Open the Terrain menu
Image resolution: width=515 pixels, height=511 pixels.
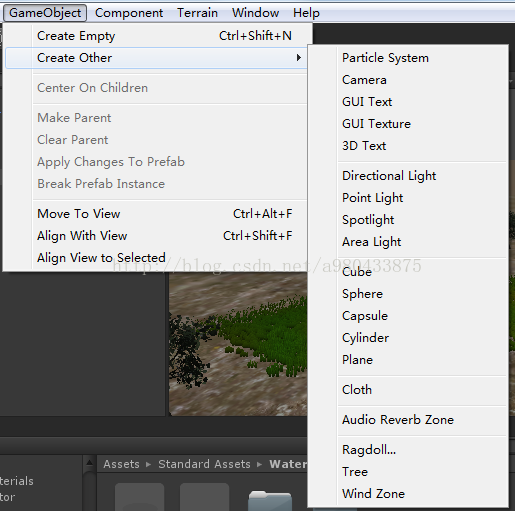pos(197,13)
